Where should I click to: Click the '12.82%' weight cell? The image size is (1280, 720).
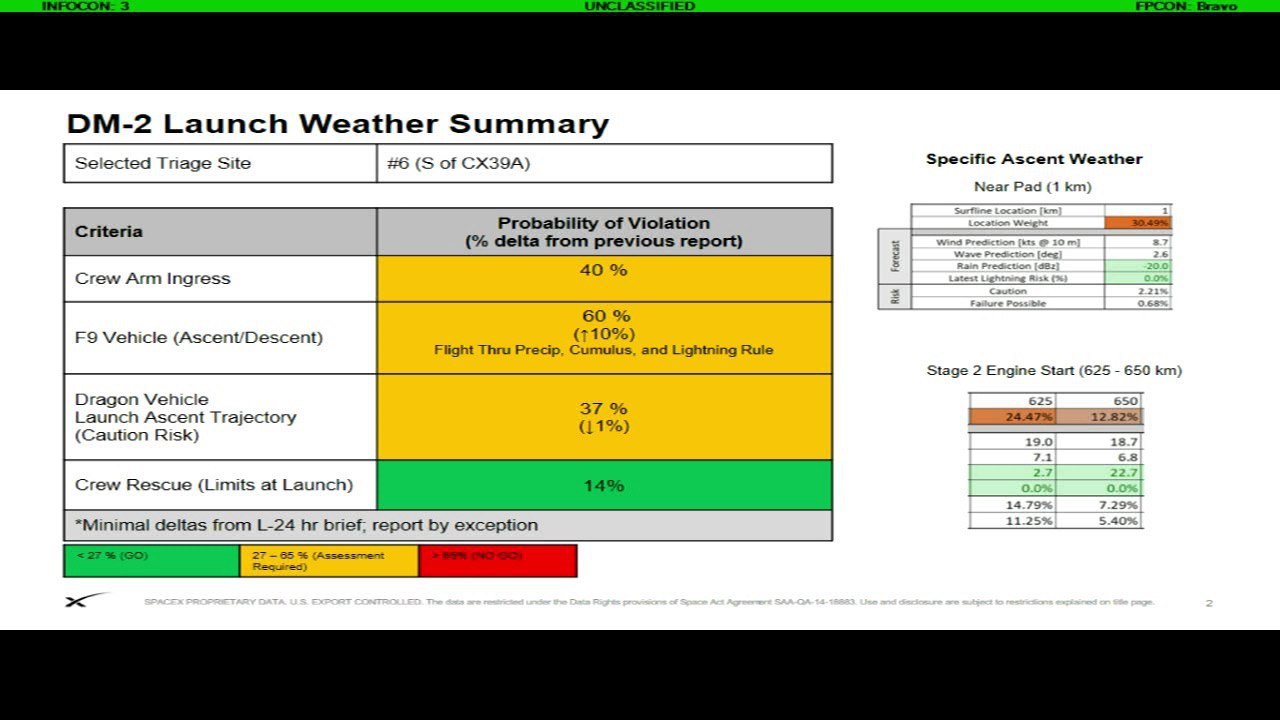coord(1098,417)
